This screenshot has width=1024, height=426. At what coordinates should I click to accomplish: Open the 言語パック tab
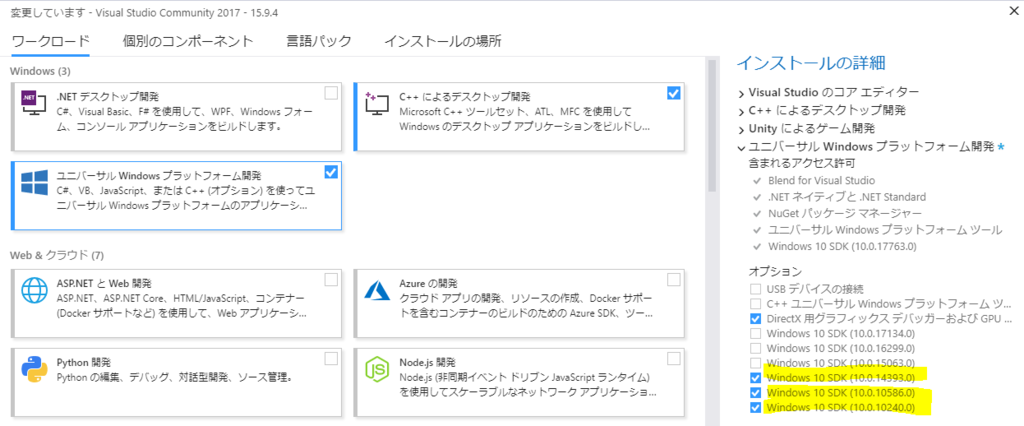[x=319, y=41]
